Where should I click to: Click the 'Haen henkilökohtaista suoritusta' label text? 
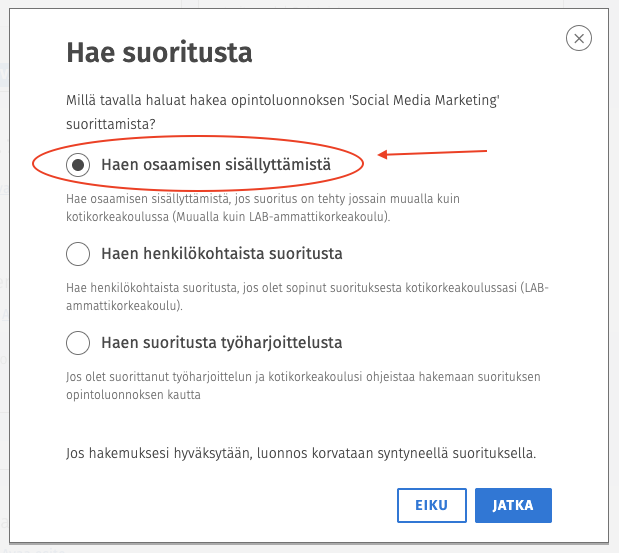(221, 254)
